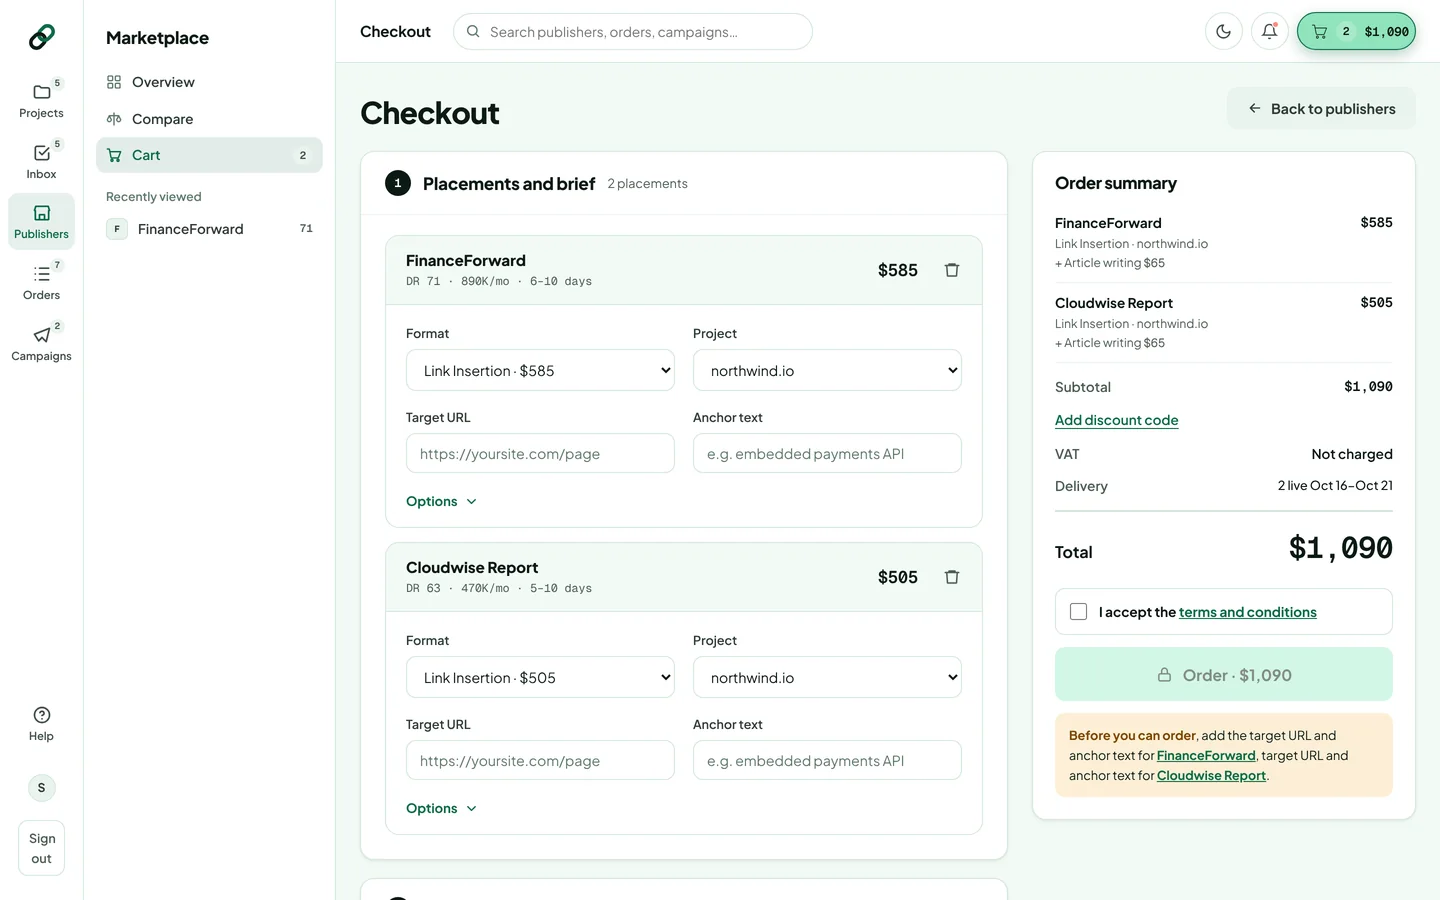Toggle dark mode with moon icon
The image size is (1440, 900).
1224,32
